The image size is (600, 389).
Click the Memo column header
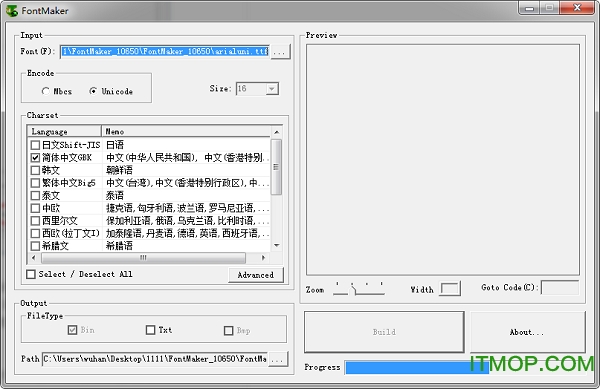[x=186, y=131]
